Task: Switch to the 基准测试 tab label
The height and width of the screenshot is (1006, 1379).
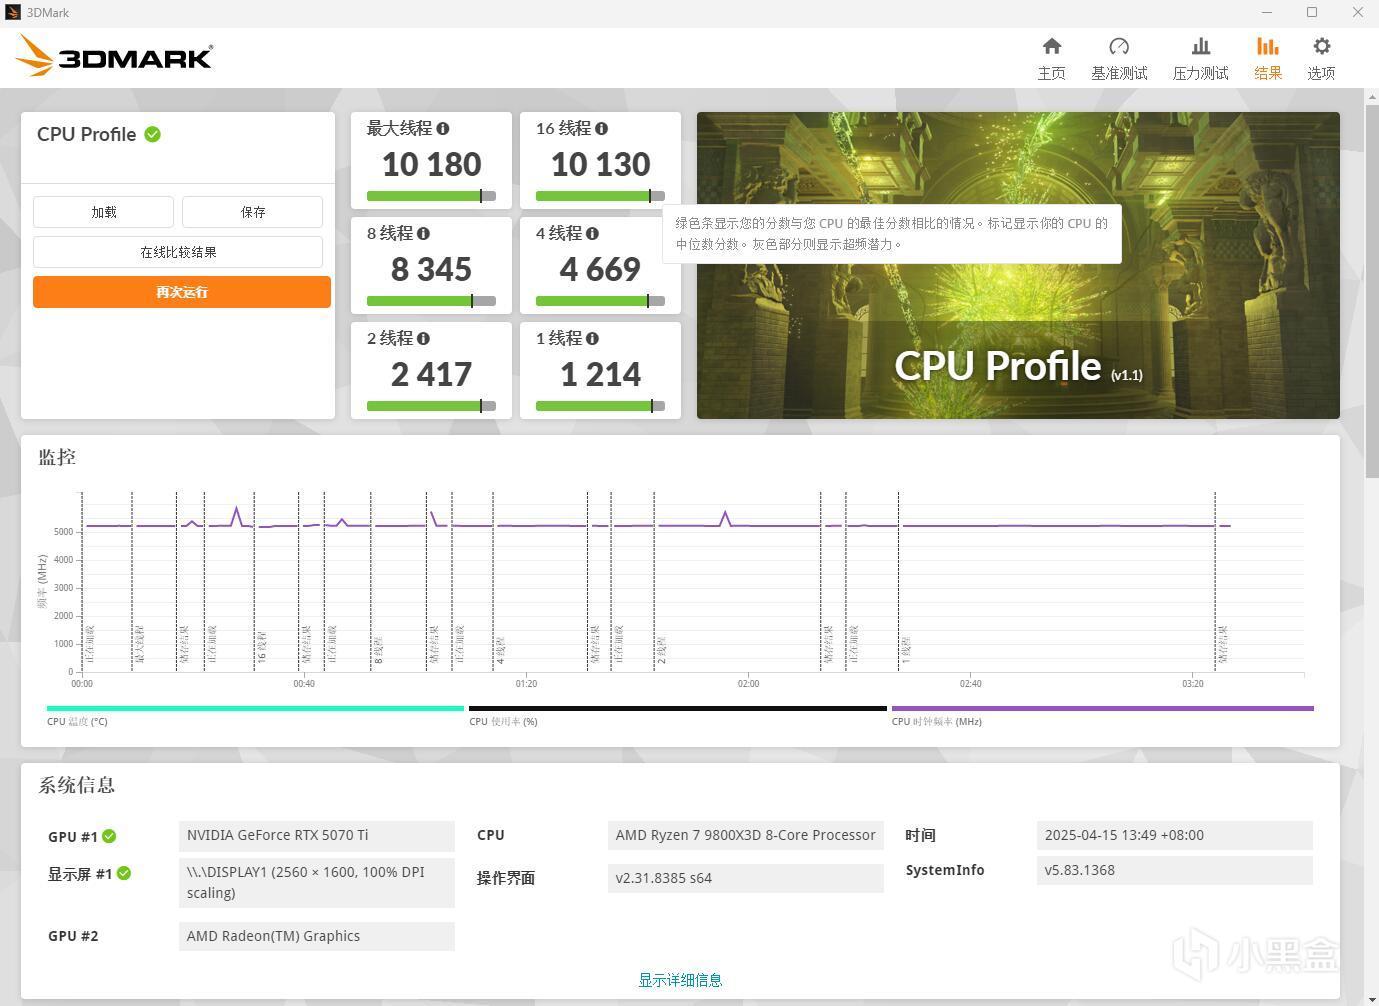Action: tap(1119, 73)
